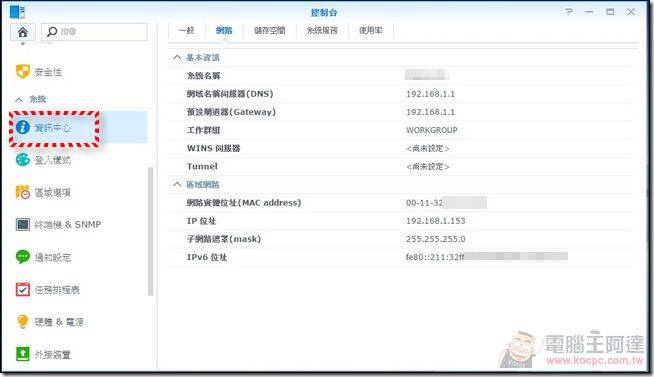Screen dimensions: 654x377
Task: Open the Security (安全性) shield icon
Action: 23,71
